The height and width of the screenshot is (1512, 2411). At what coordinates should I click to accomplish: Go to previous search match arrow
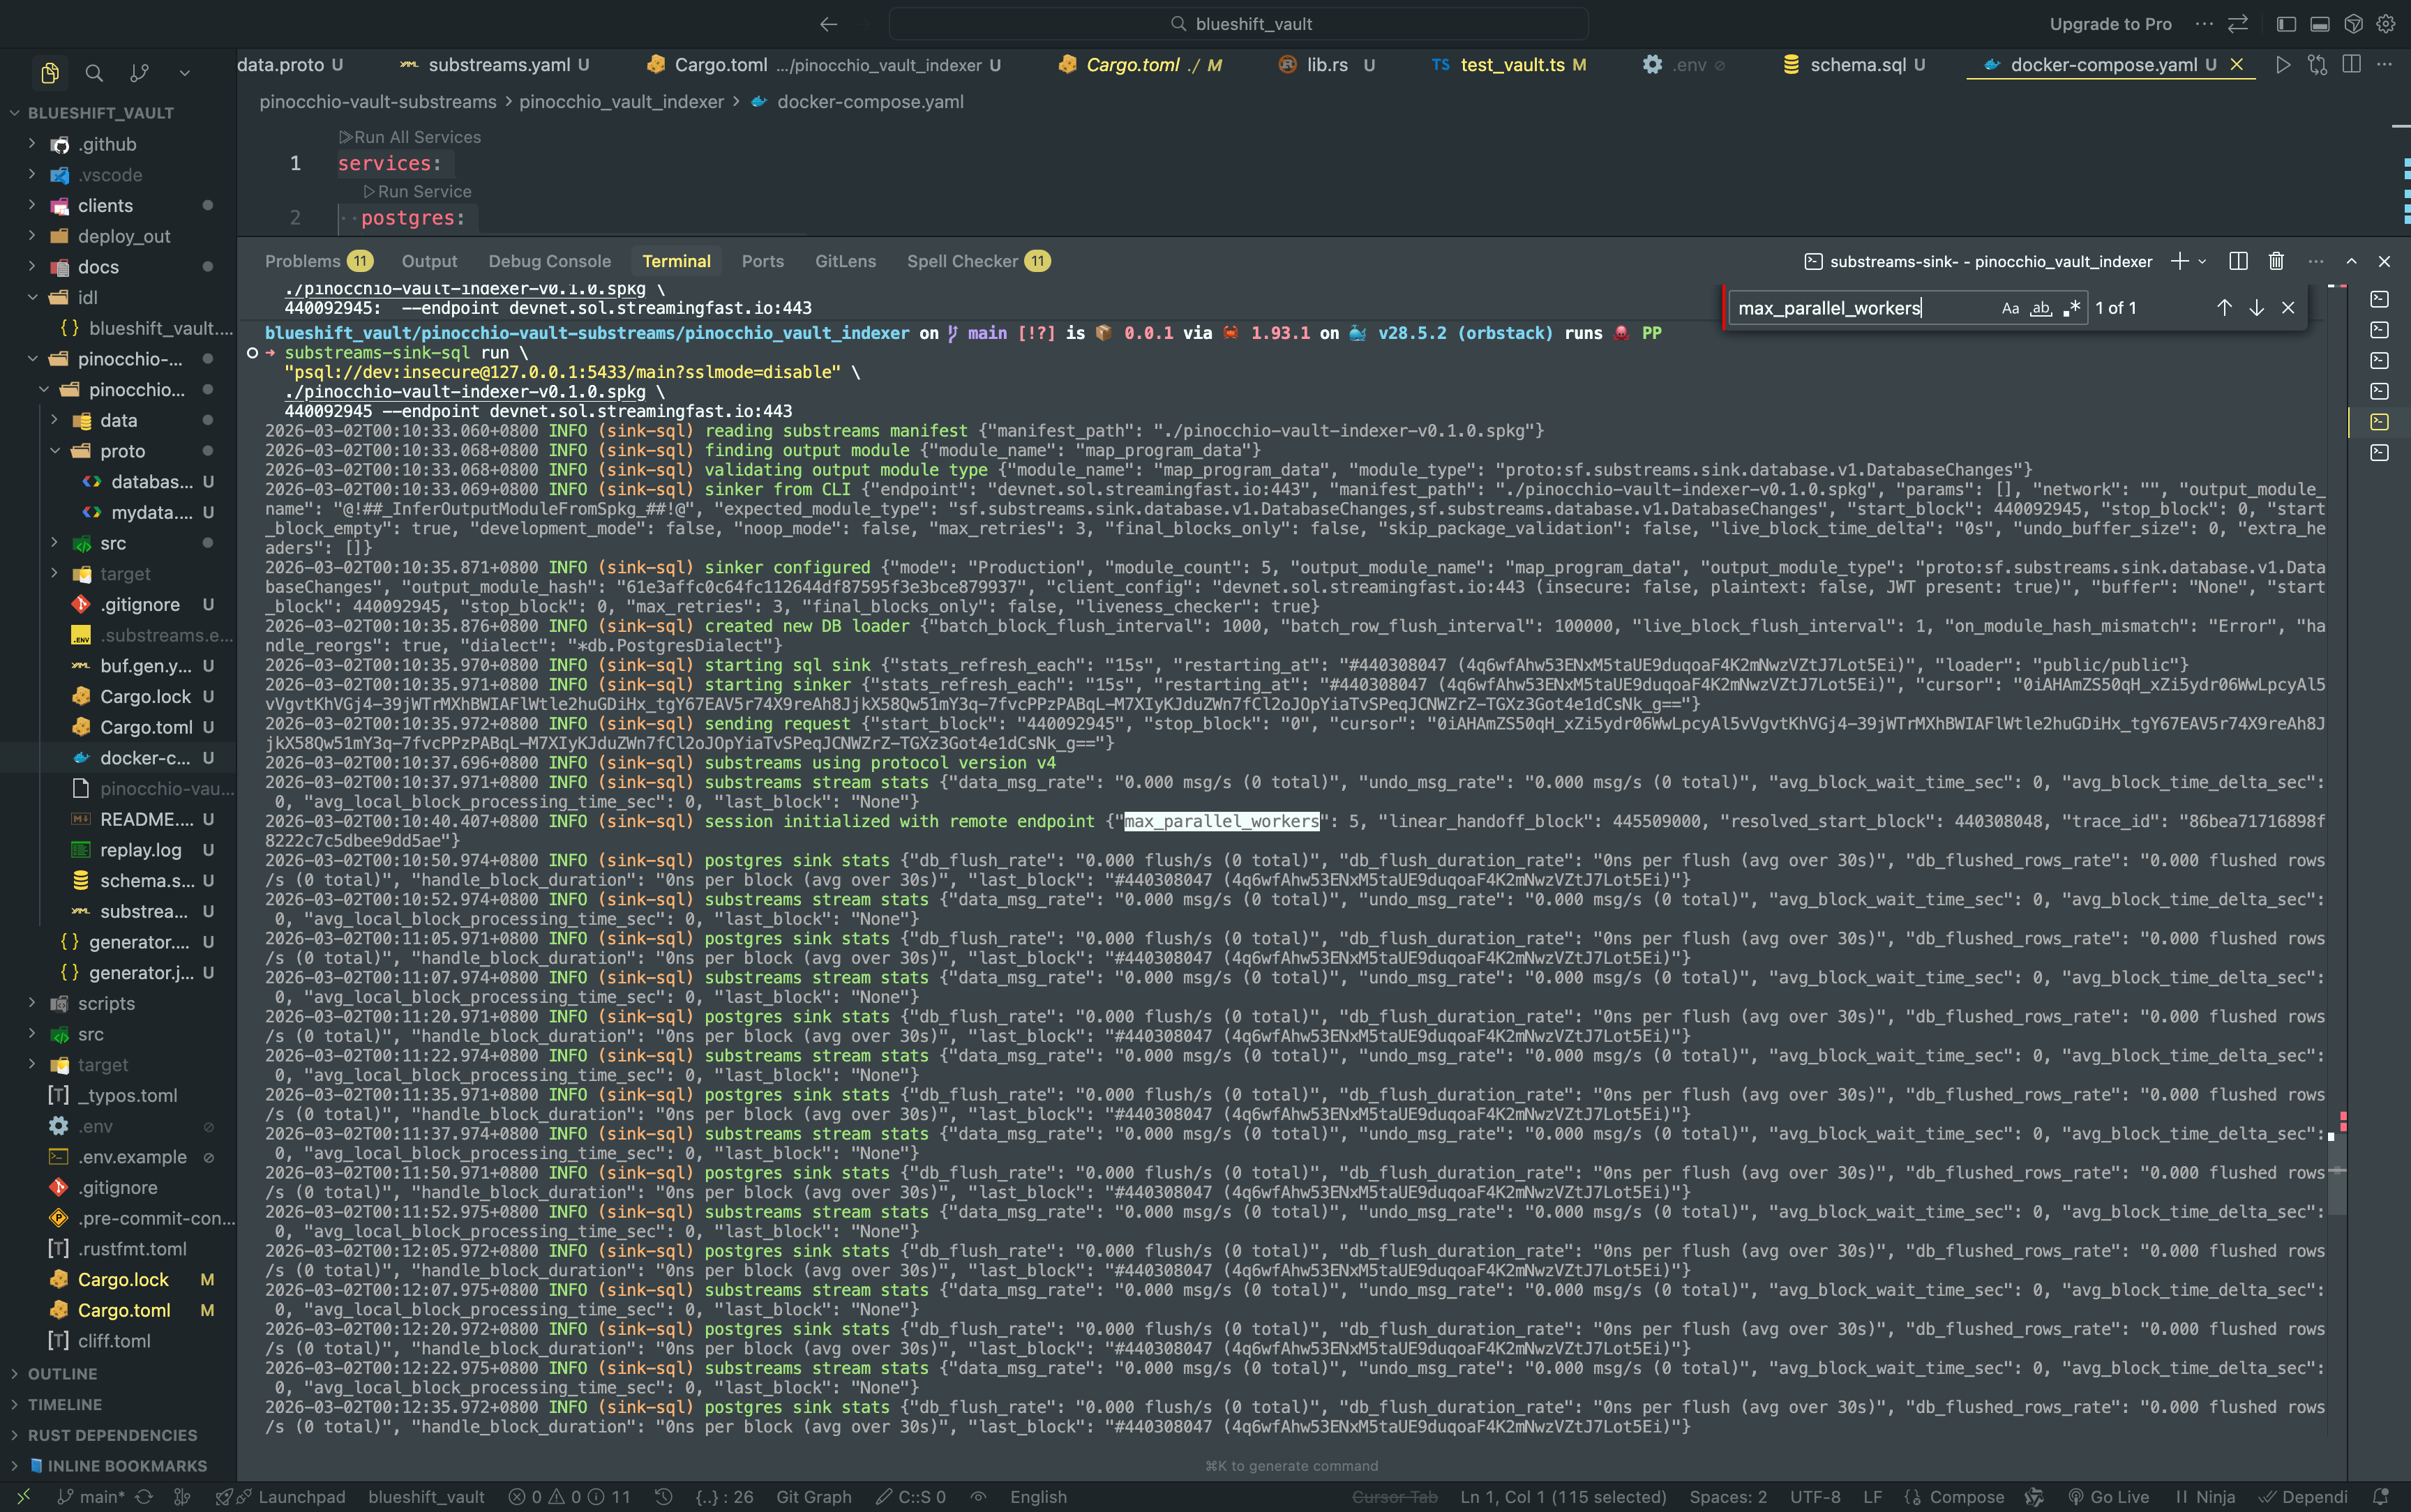click(2223, 308)
